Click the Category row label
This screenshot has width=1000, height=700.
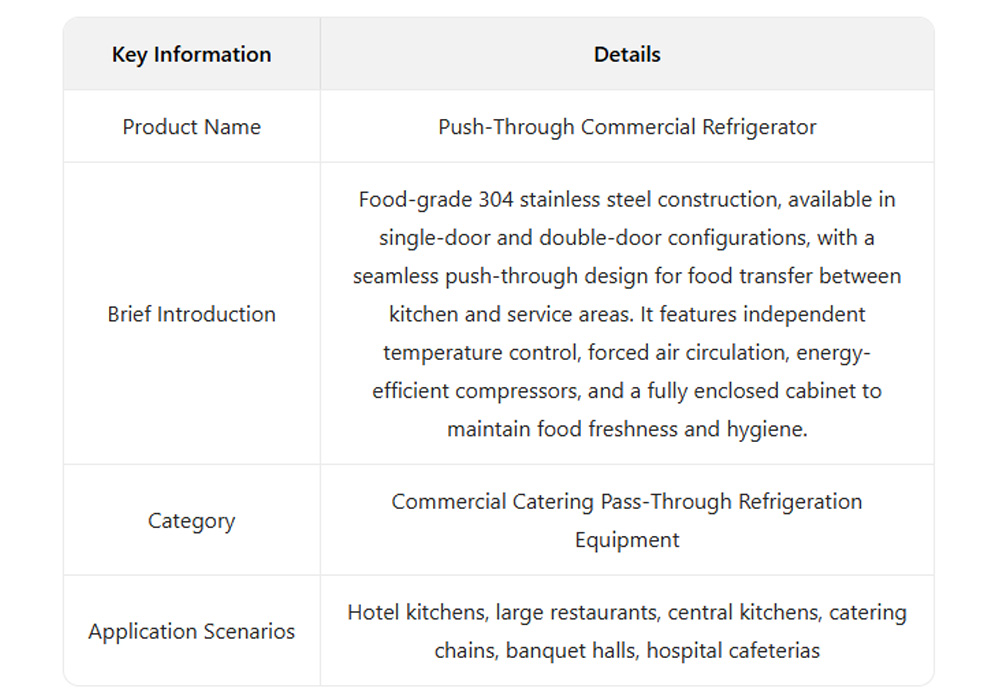[191, 521]
